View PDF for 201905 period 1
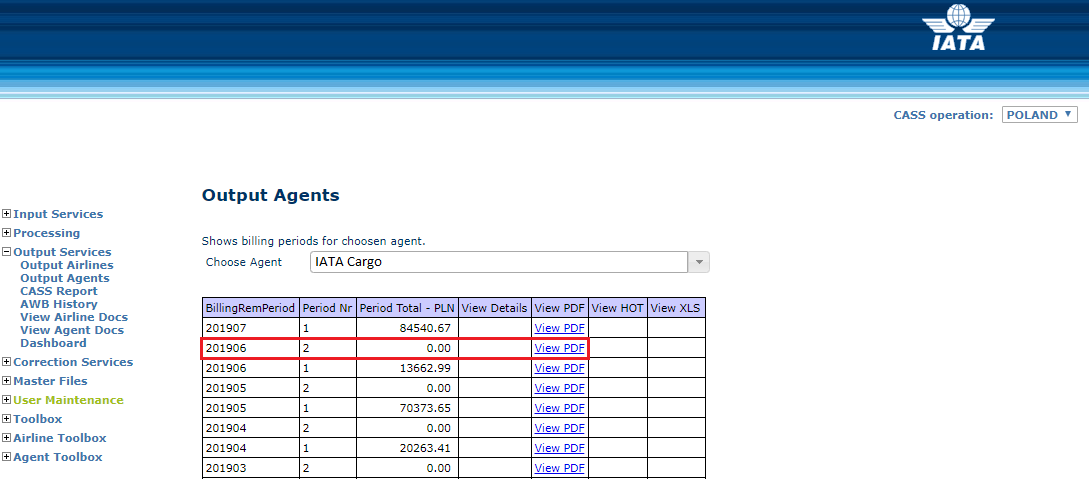Viewport: 1089px width, 479px height. tap(560, 407)
